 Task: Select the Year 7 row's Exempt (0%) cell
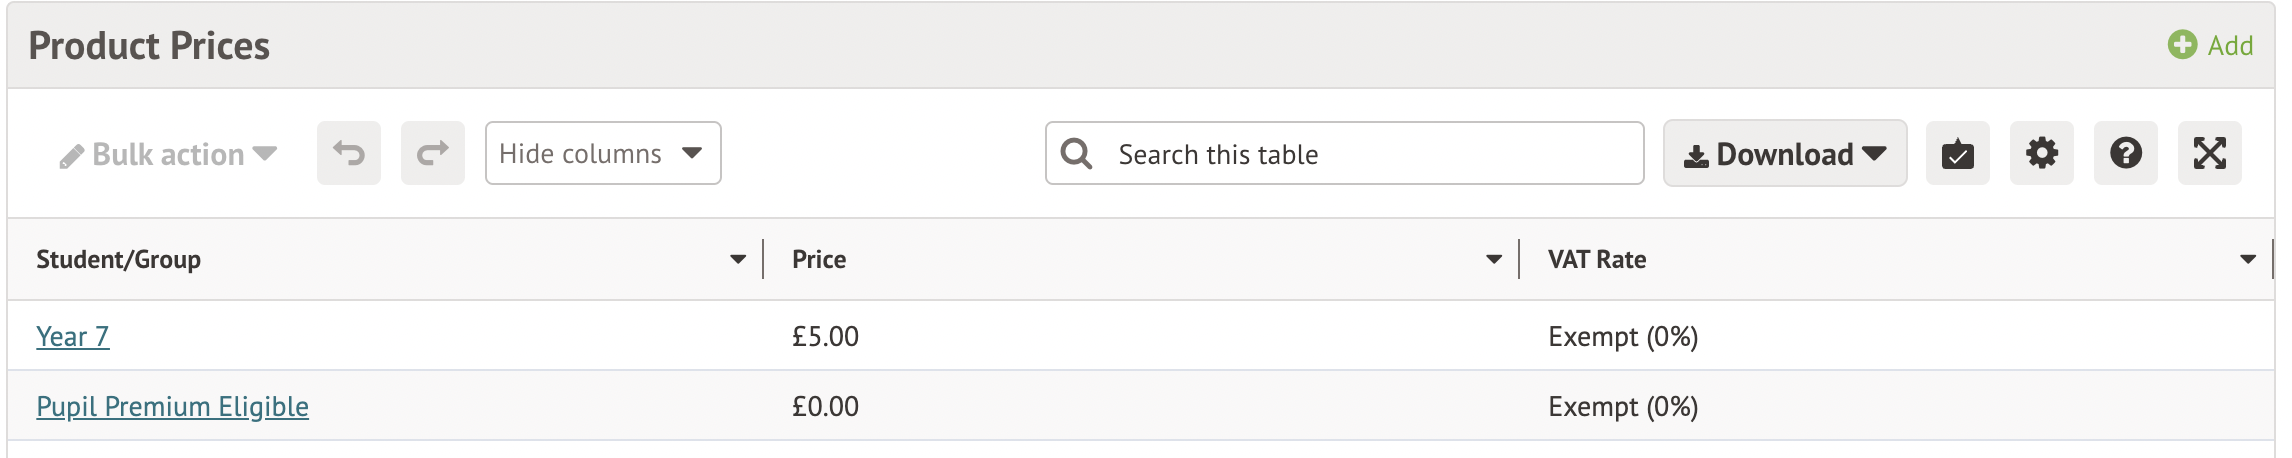[1622, 337]
